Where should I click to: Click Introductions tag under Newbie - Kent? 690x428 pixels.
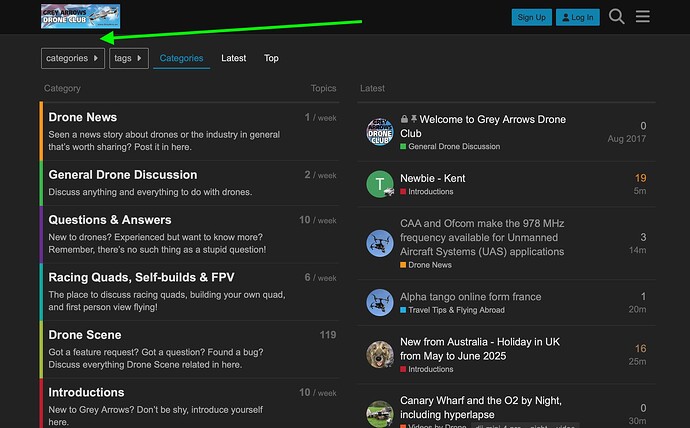pos(426,192)
